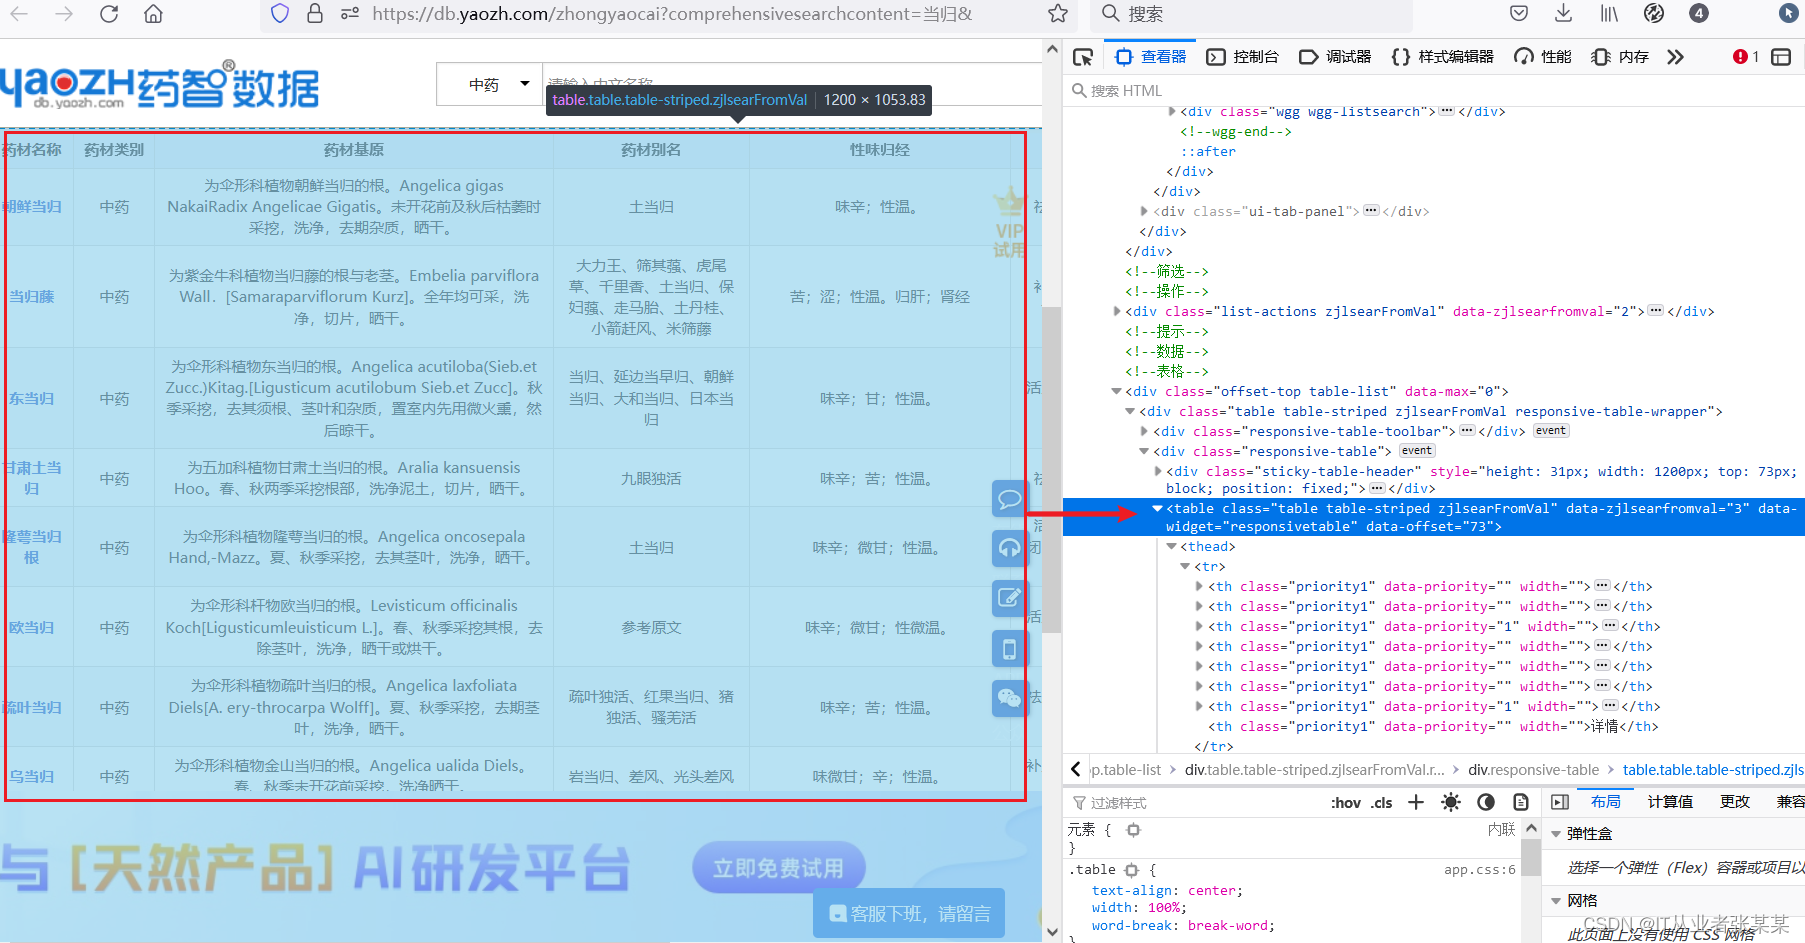
Task: Reload the page
Action: click(109, 14)
